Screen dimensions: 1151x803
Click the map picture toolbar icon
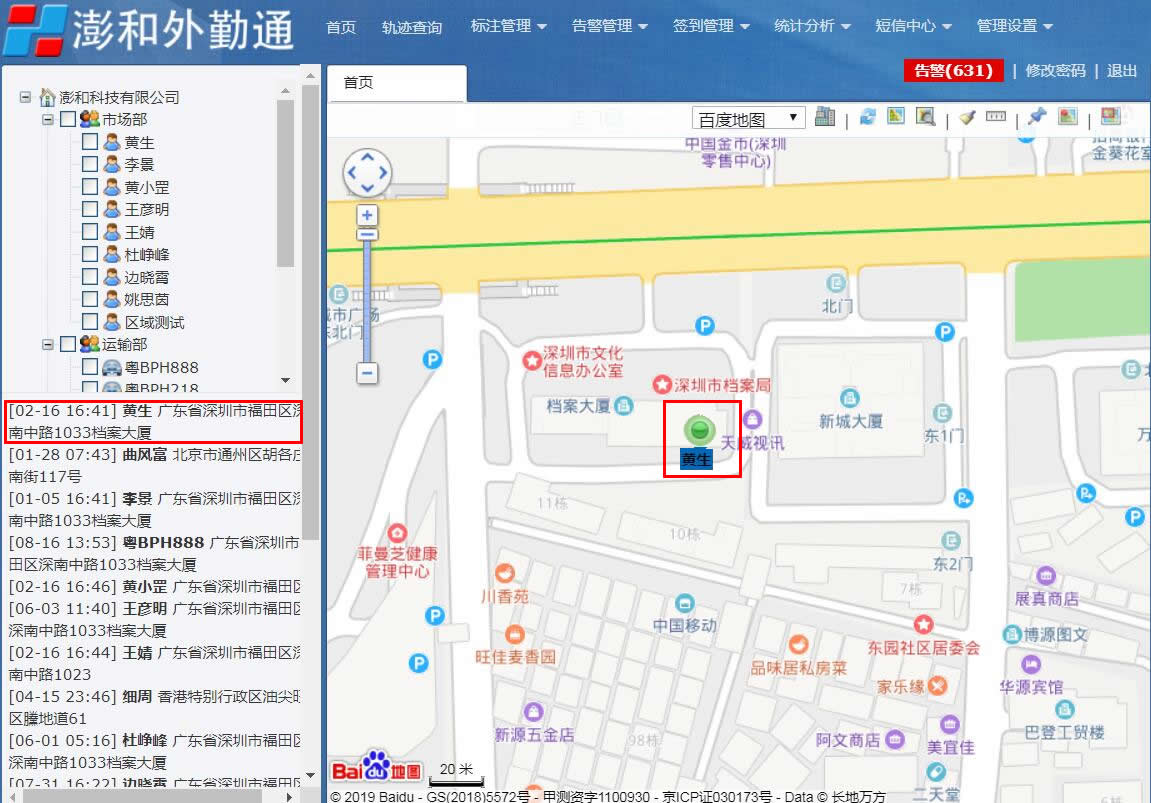pos(896,117)
